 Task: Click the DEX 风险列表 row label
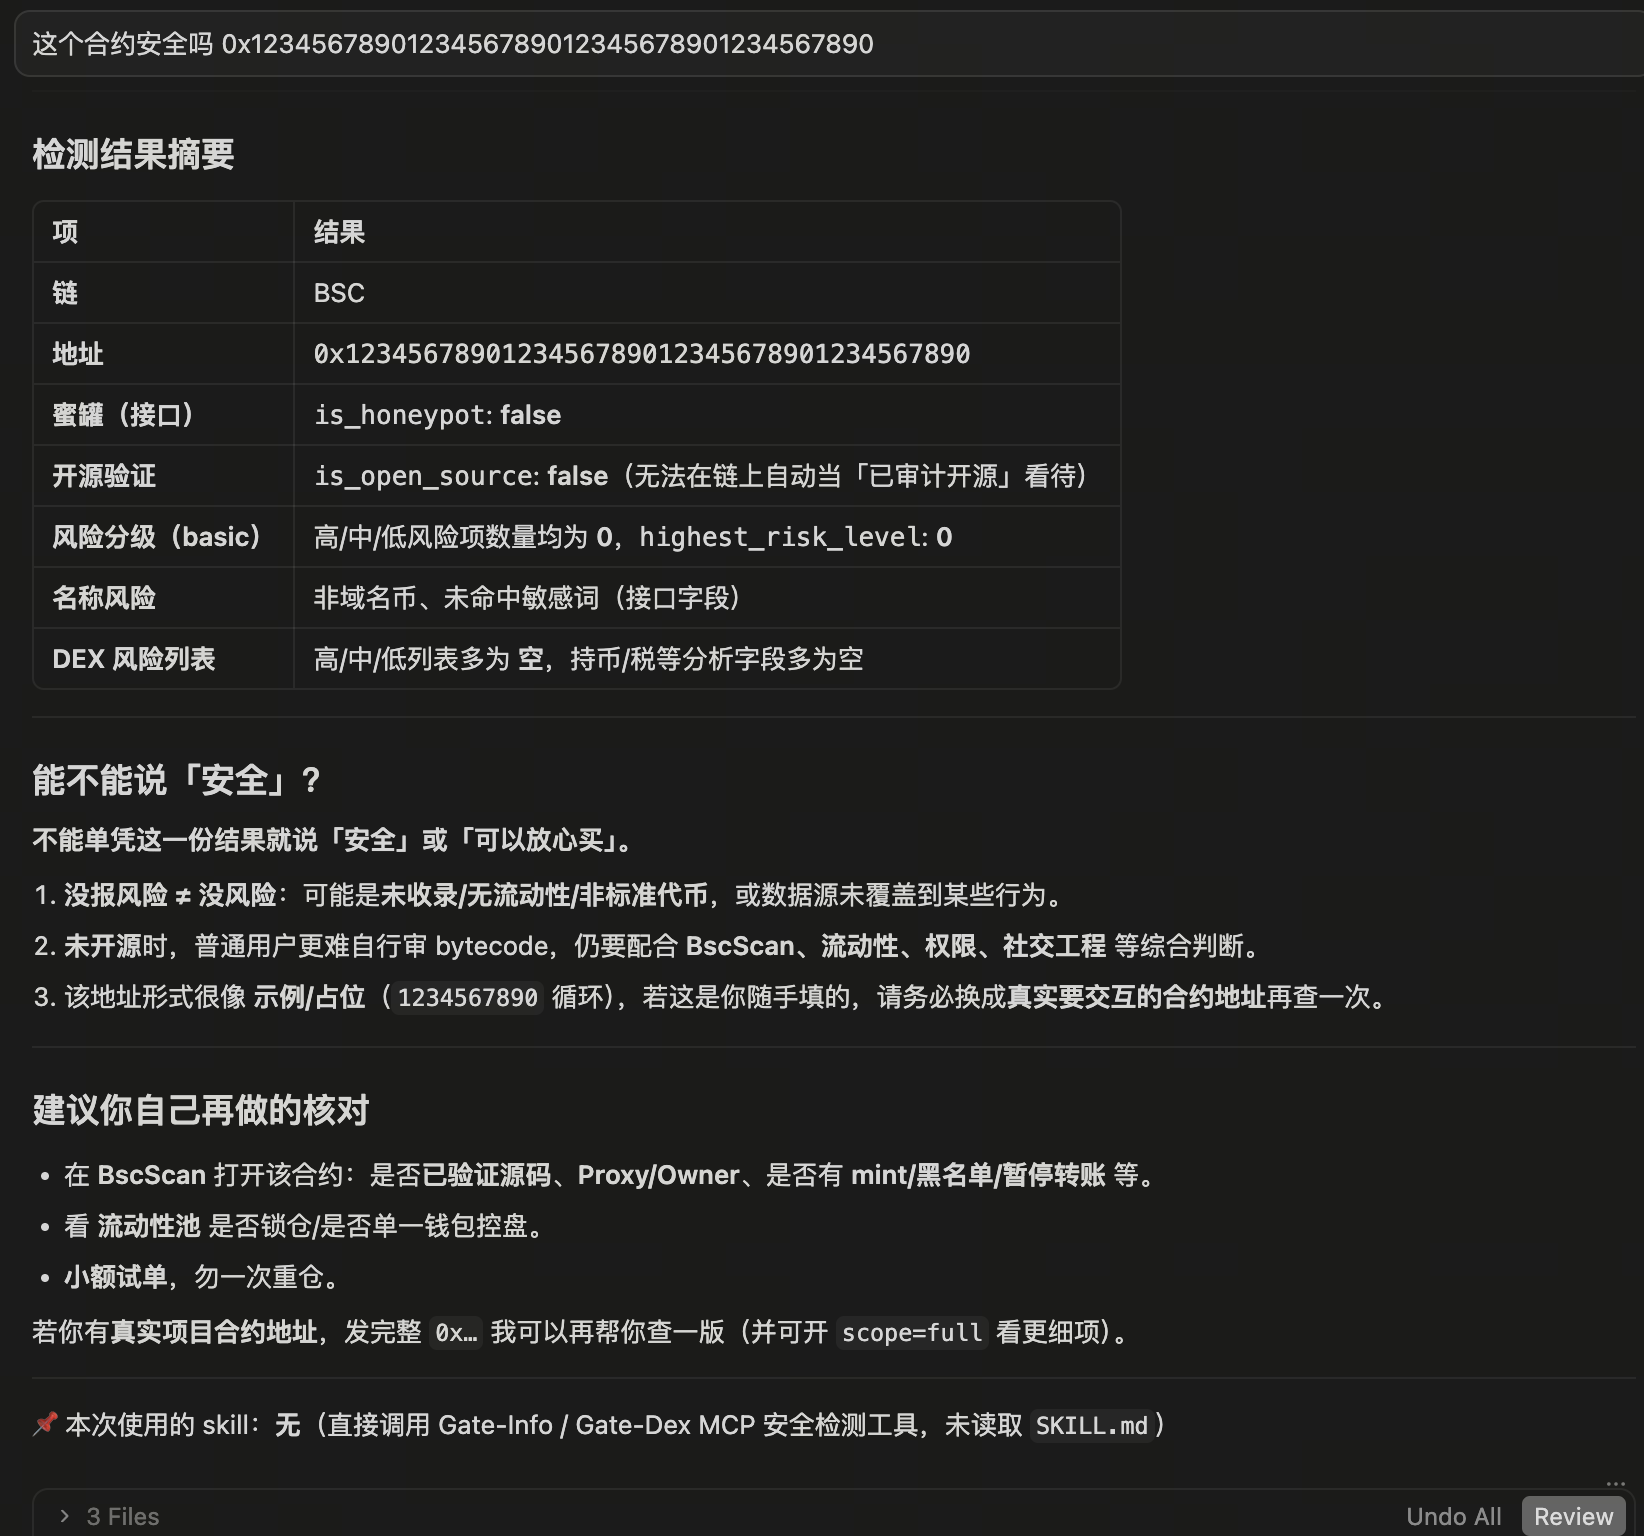133,658
